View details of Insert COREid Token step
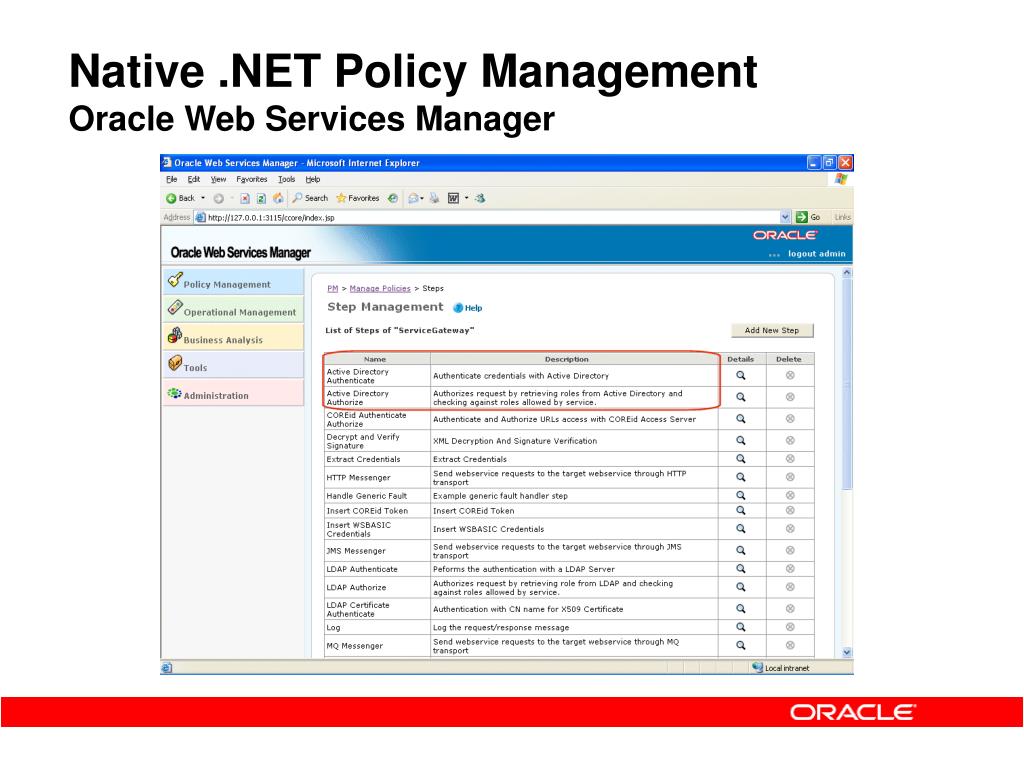 click(x=741, y=510)
